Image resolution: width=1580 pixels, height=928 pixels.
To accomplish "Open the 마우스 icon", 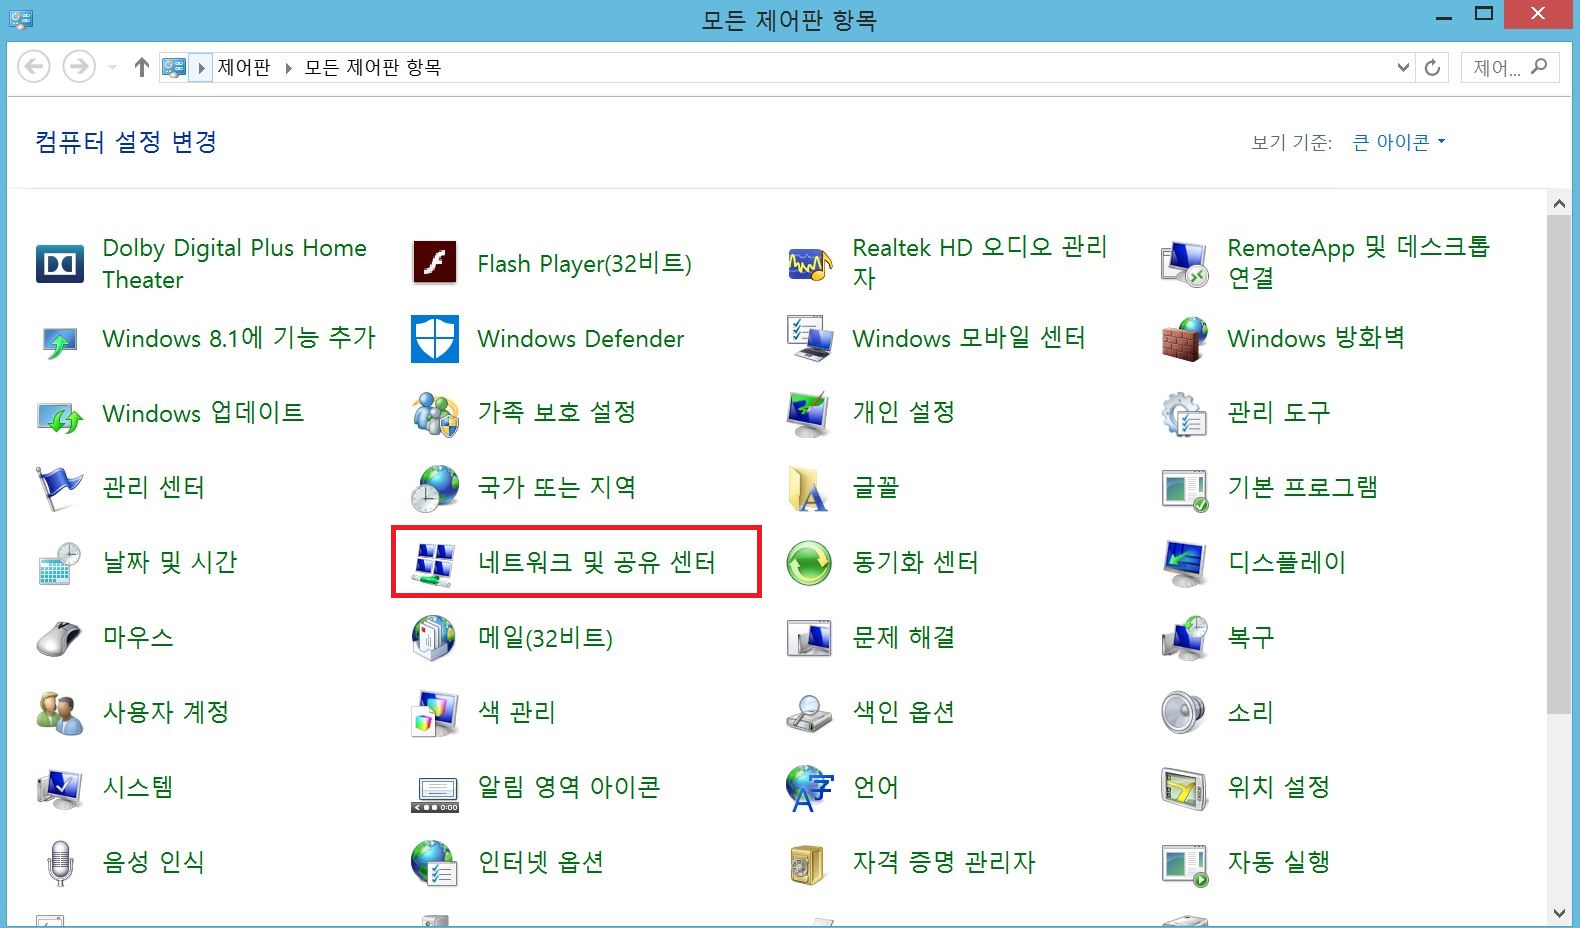I will coord(59,638).
